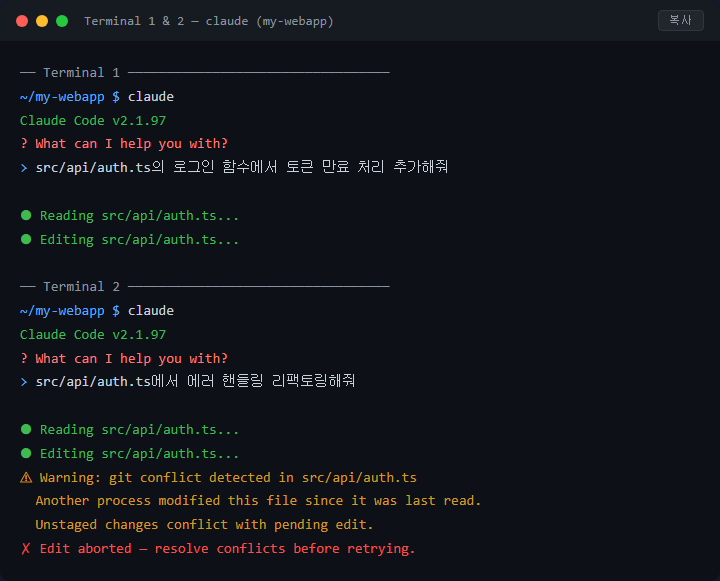The width and height of the screenshot is (720, 581).
Task: Click the red X error icon
Action: click(x=26, y=548)
